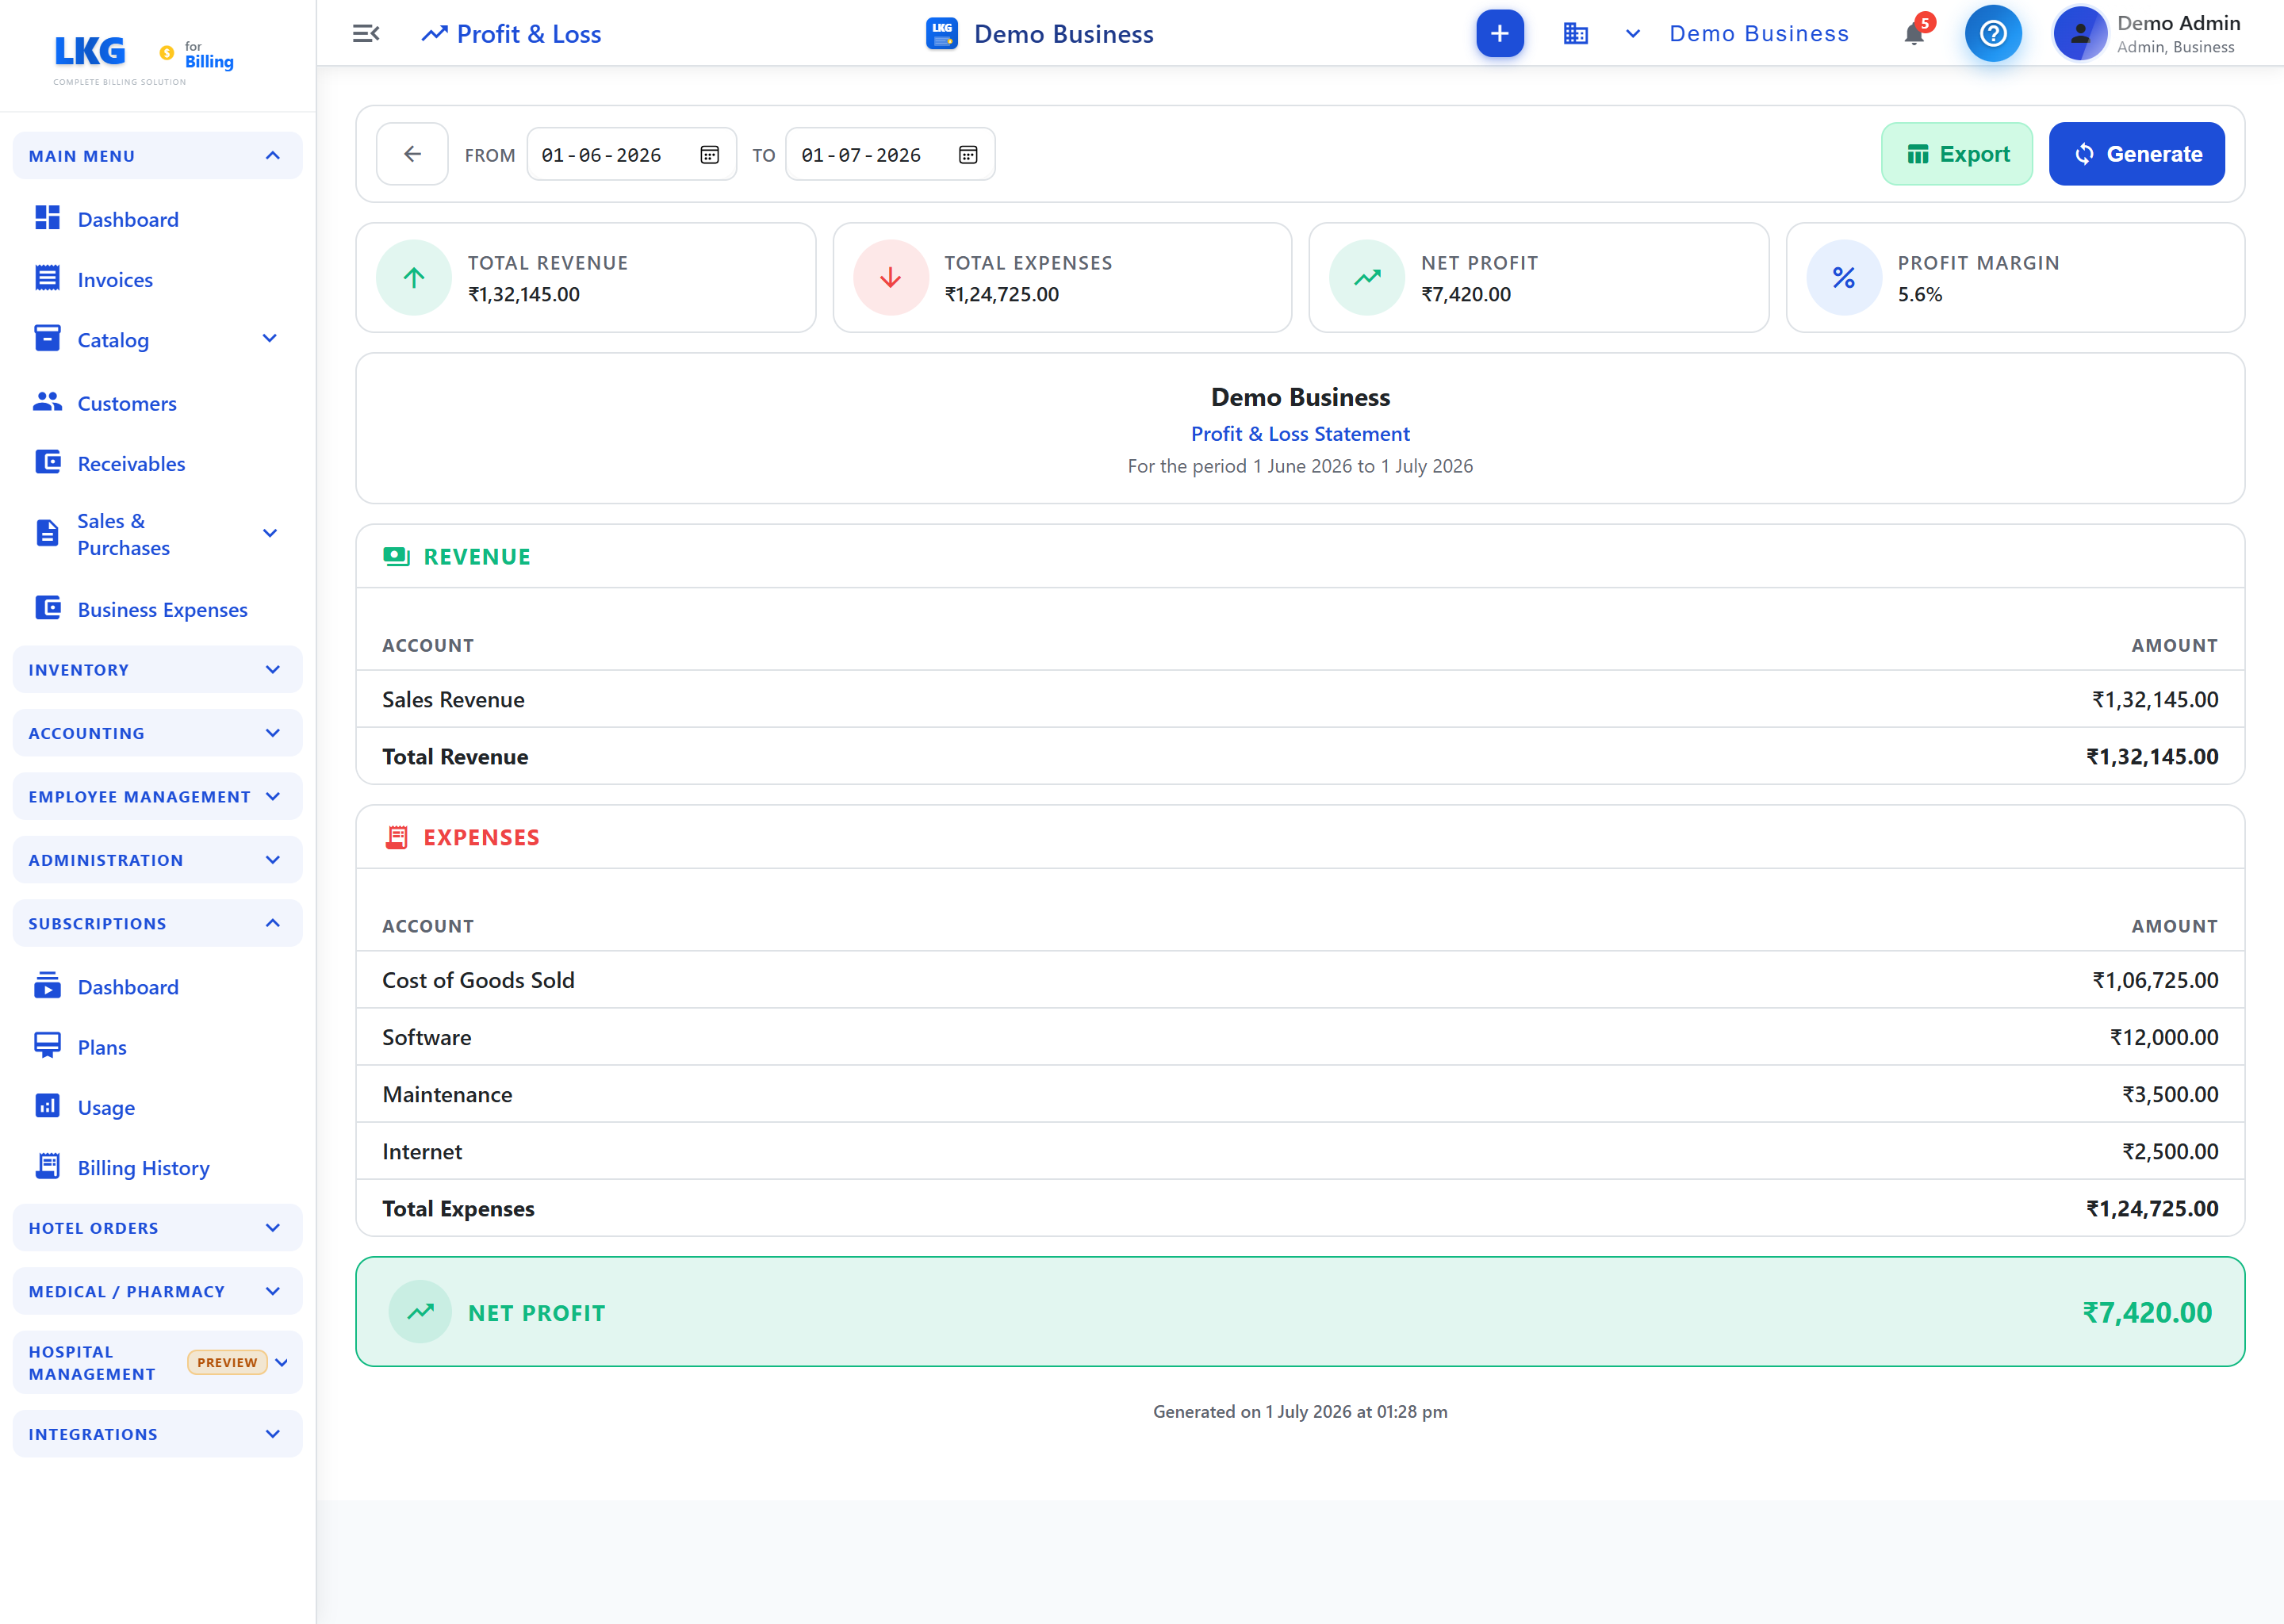
Task: Expand the Integrations section
Action: pos(158,1434)
